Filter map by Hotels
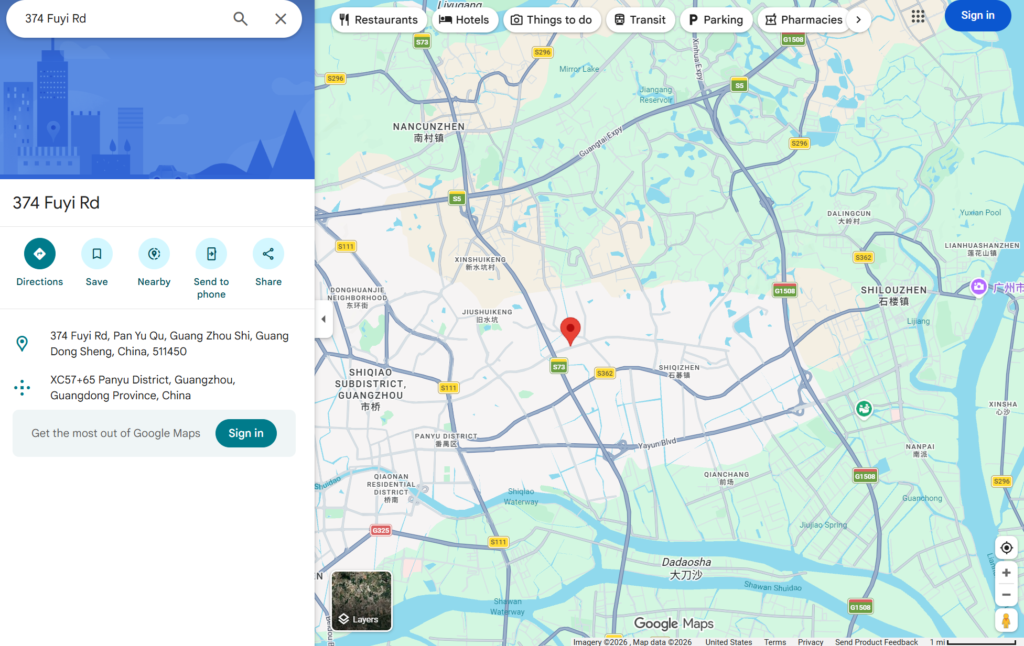Image resolution: width=1024 pixels, height=646 pixels. tap(464, 20)
